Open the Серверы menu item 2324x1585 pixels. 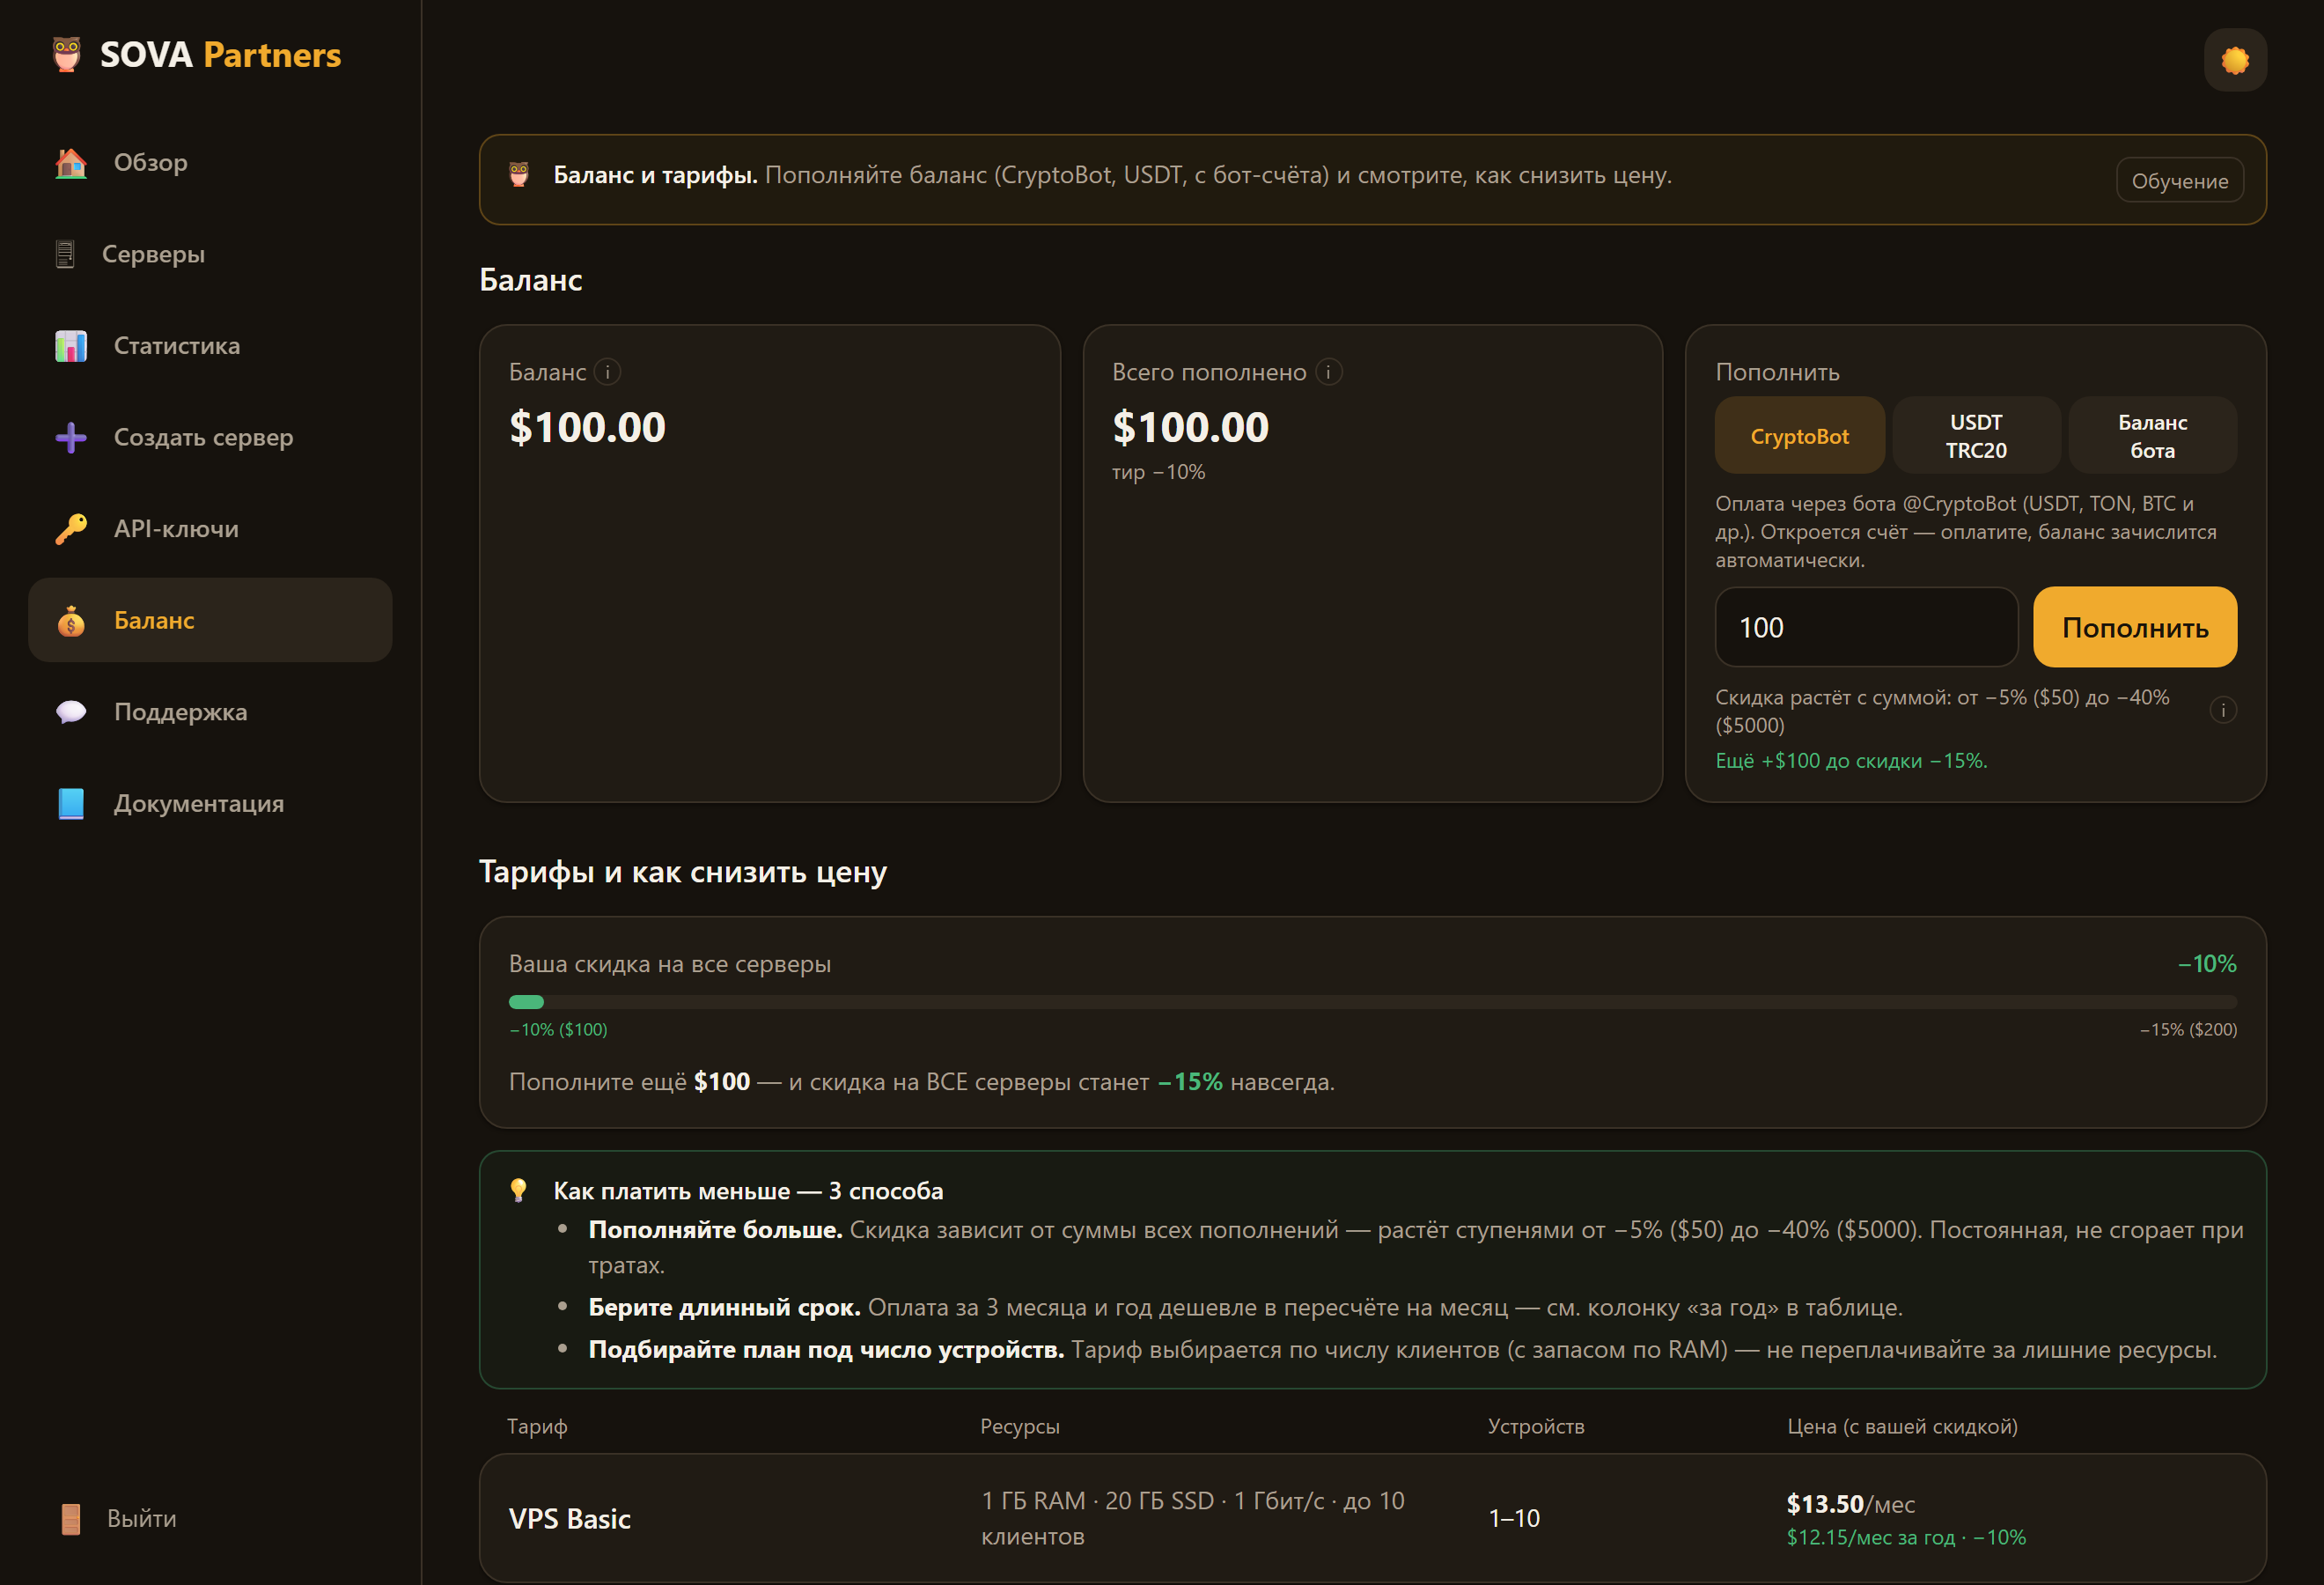tap(210, 254)
